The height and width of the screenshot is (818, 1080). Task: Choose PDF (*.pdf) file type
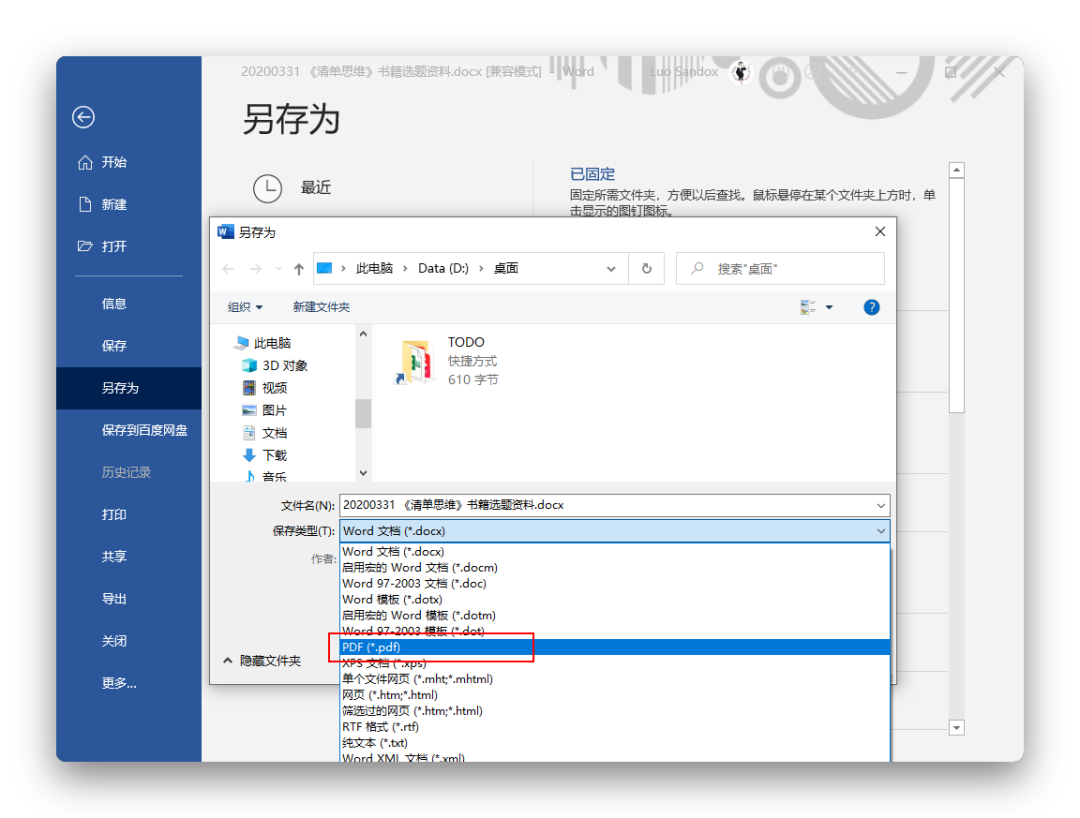click(x=615, y=647)
